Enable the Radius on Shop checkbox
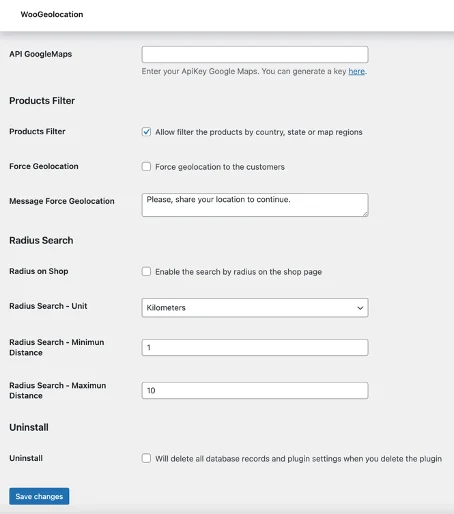This screenshot has width=454, height=514. tap(146, 271)
